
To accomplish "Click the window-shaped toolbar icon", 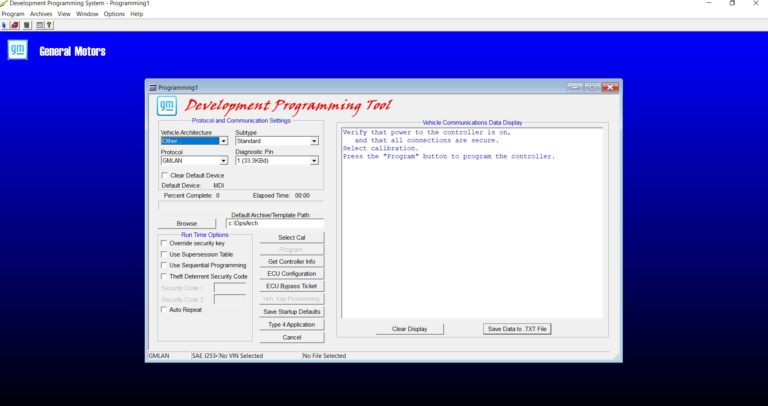I will [39, 24].
